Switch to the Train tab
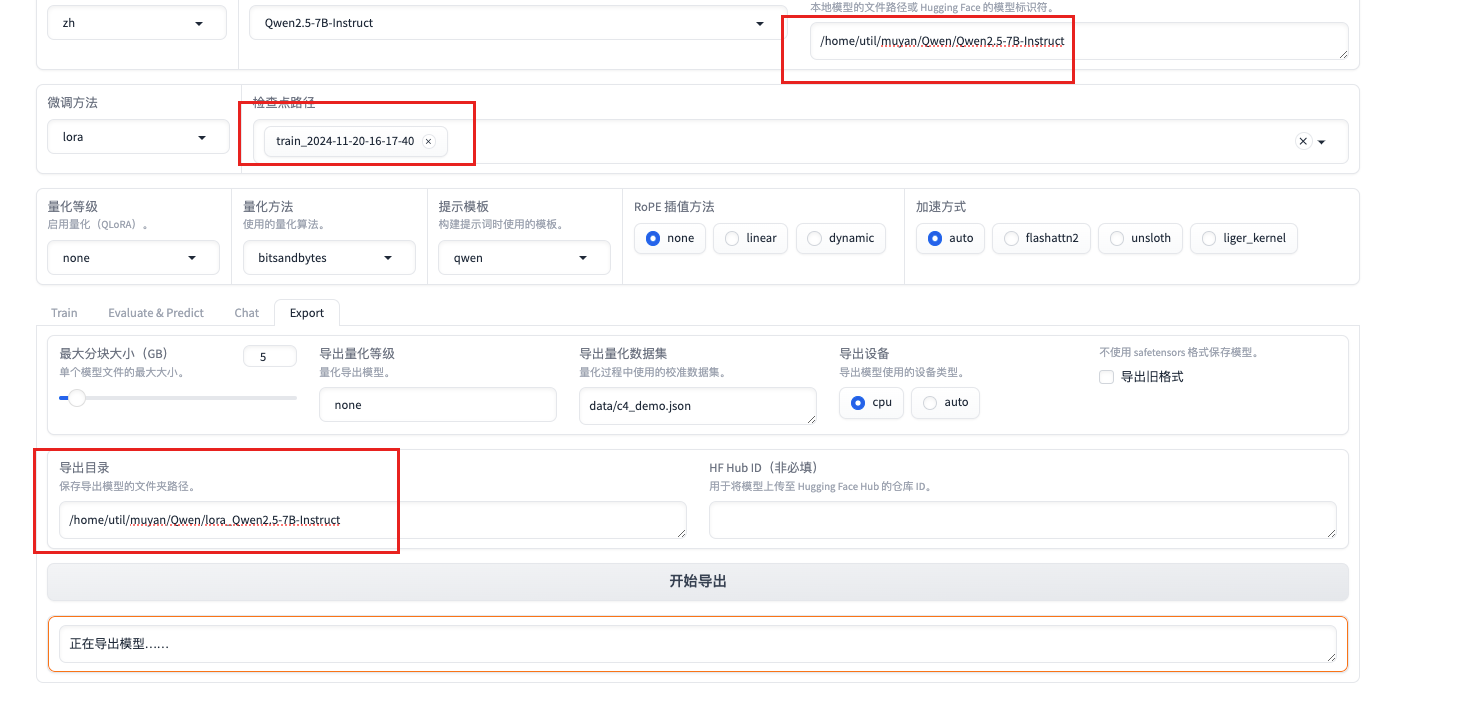1467x726 pixels. tap(64, 313)
